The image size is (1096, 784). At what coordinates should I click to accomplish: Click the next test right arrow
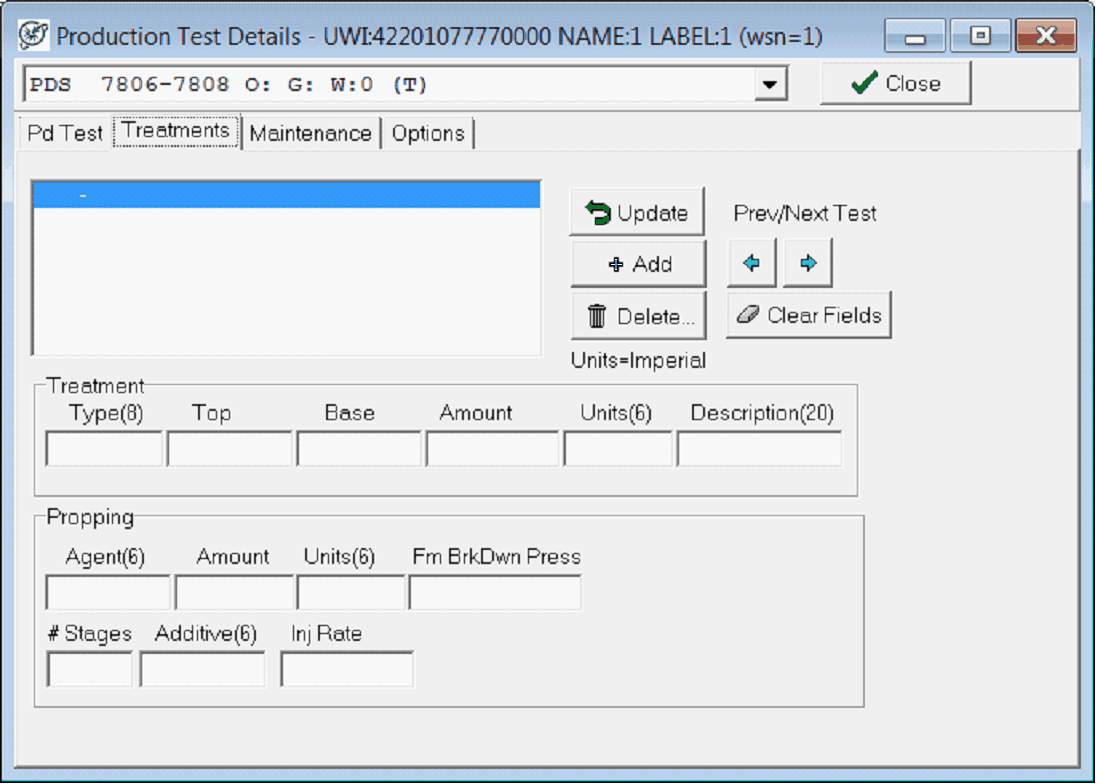808,264
